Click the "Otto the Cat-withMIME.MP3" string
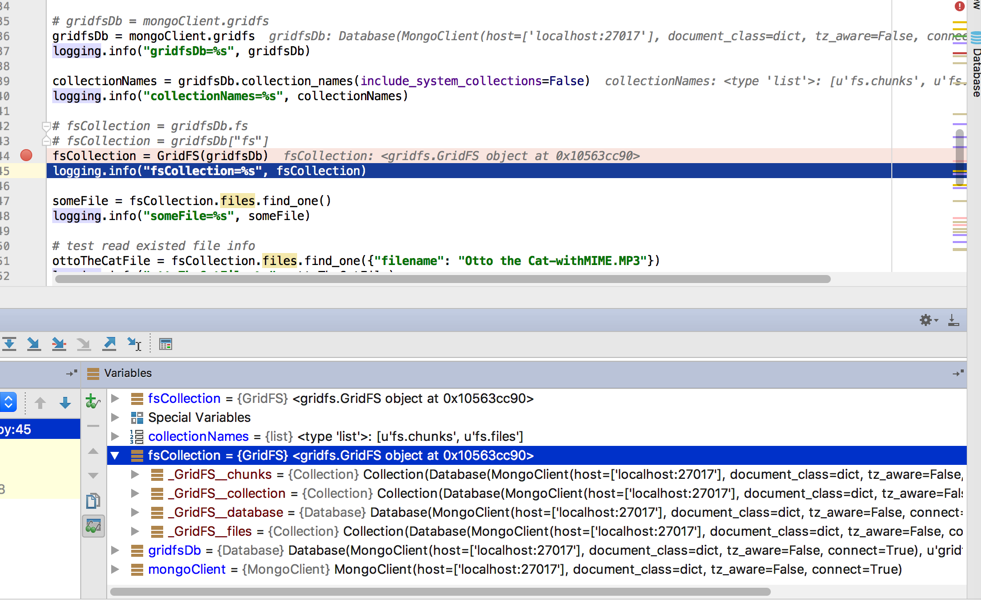Image resolution: width=981 pixels, height=600 pixels. pyautogui.click(x=552, y=261)
